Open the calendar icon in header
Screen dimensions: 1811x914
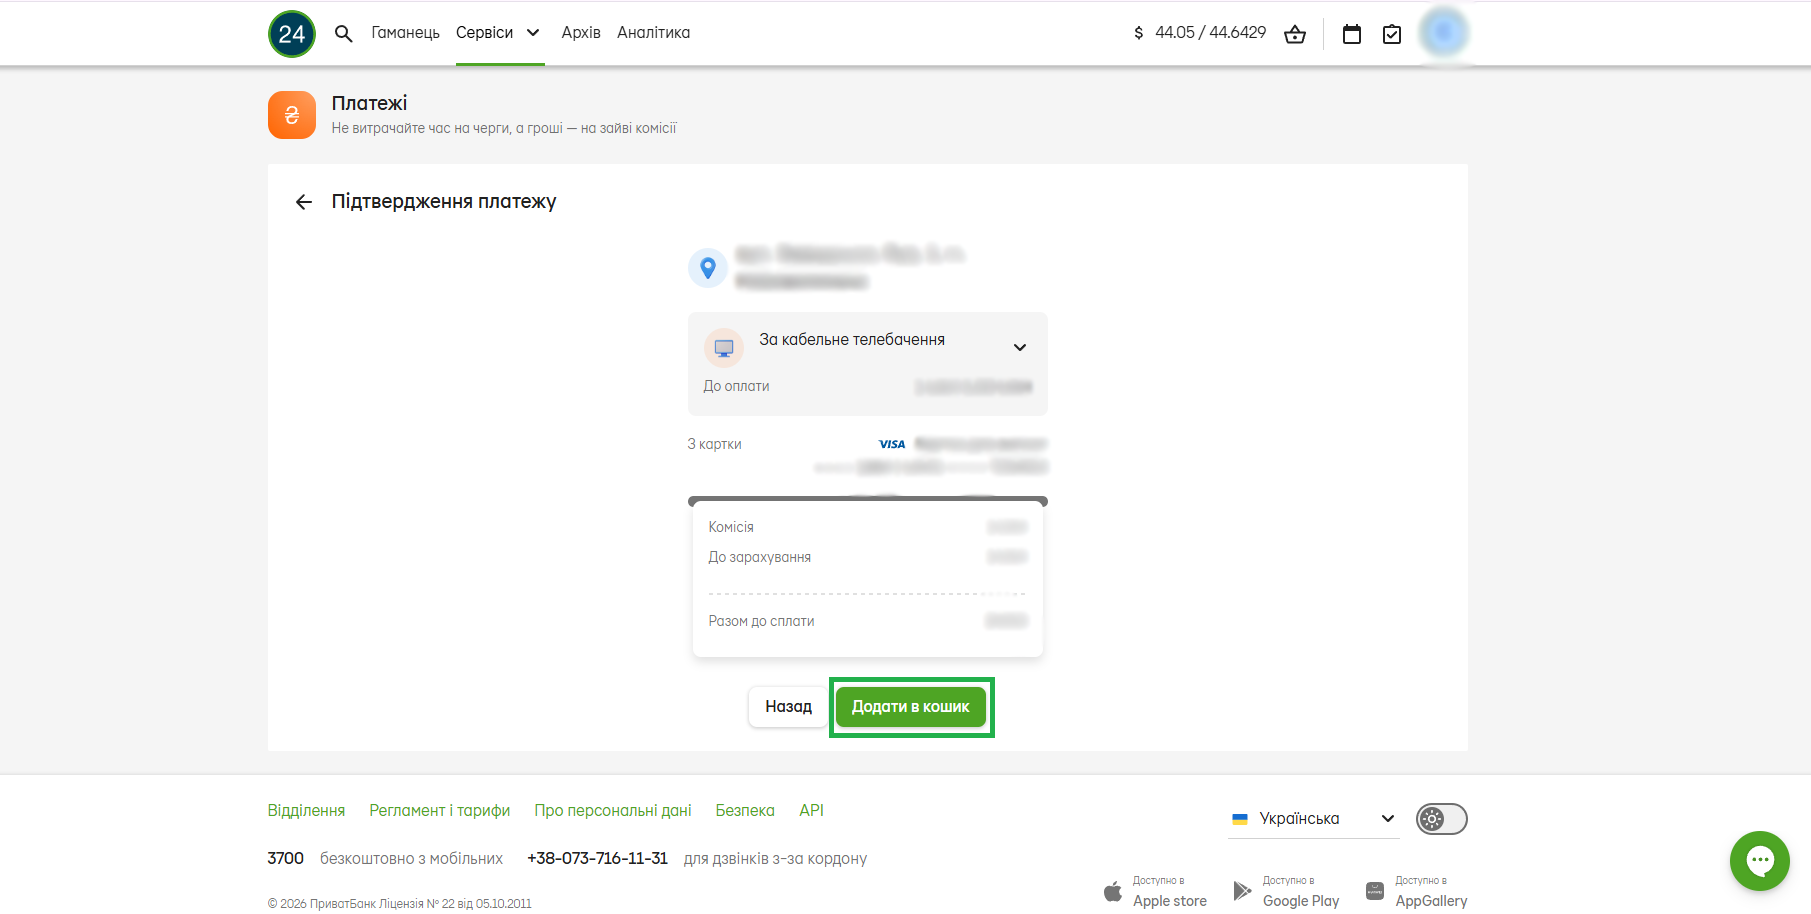(x=1352, y=34)
